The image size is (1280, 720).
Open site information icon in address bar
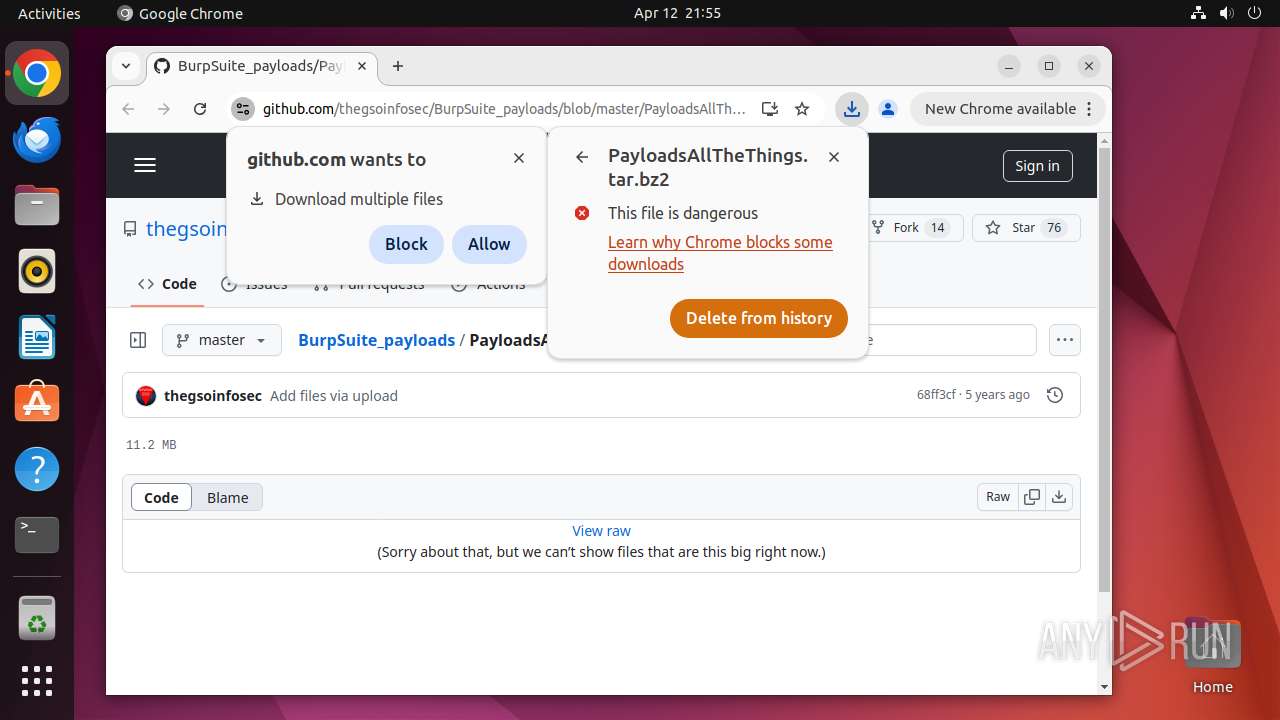click(243, 109)
